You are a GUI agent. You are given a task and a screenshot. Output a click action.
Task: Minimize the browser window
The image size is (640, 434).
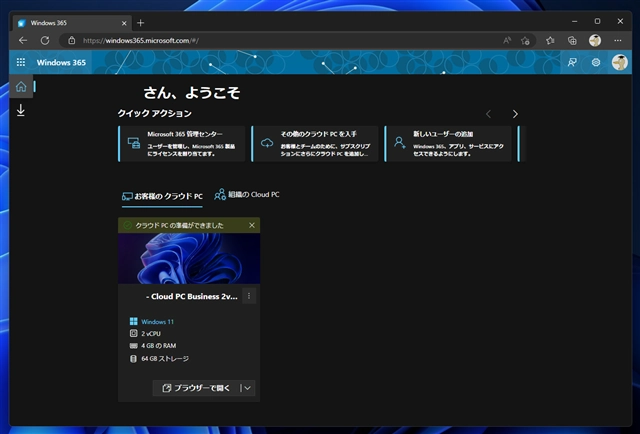(575, 21)
